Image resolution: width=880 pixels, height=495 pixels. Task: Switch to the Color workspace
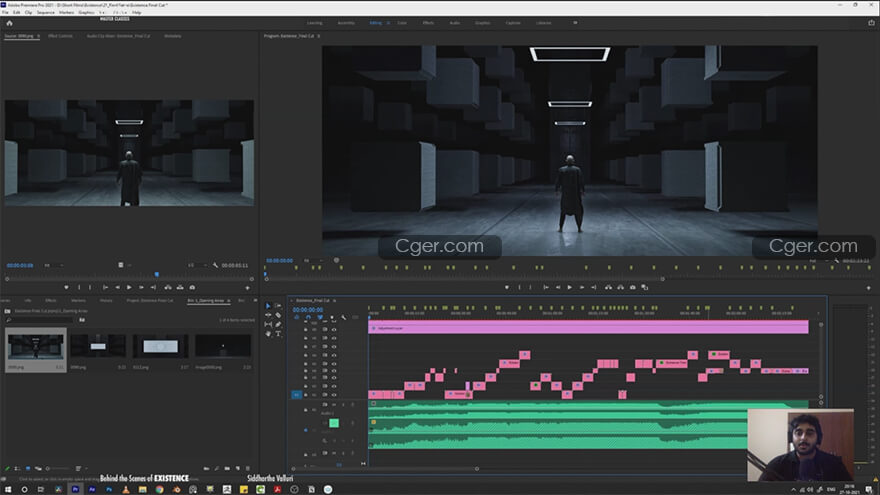[x=402, y=23]
